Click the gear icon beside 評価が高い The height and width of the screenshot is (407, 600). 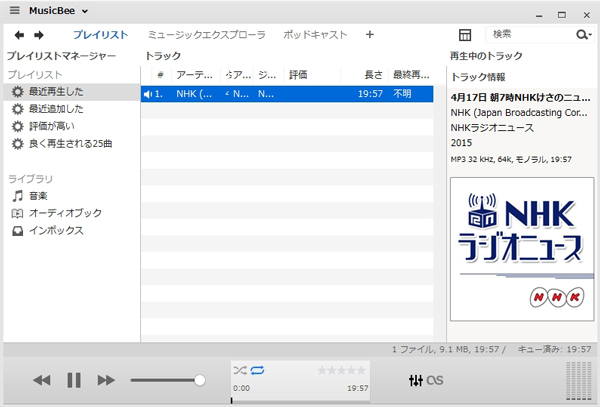point(17,126)
